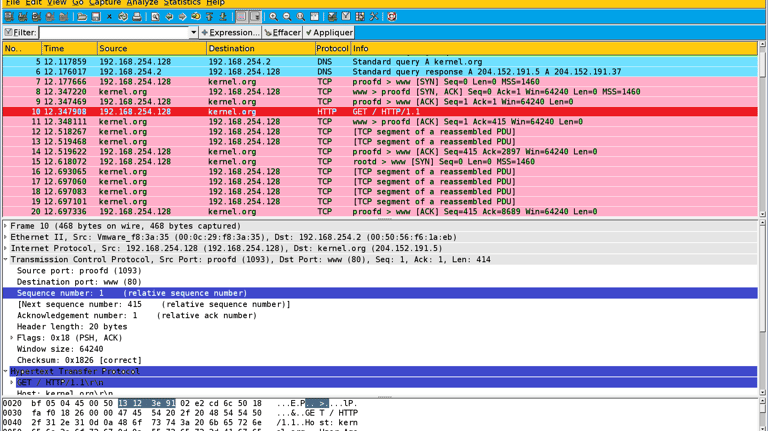The image size is (768, 431).
Task: Zoom in on packet text
Action: [x=274, y=17]
